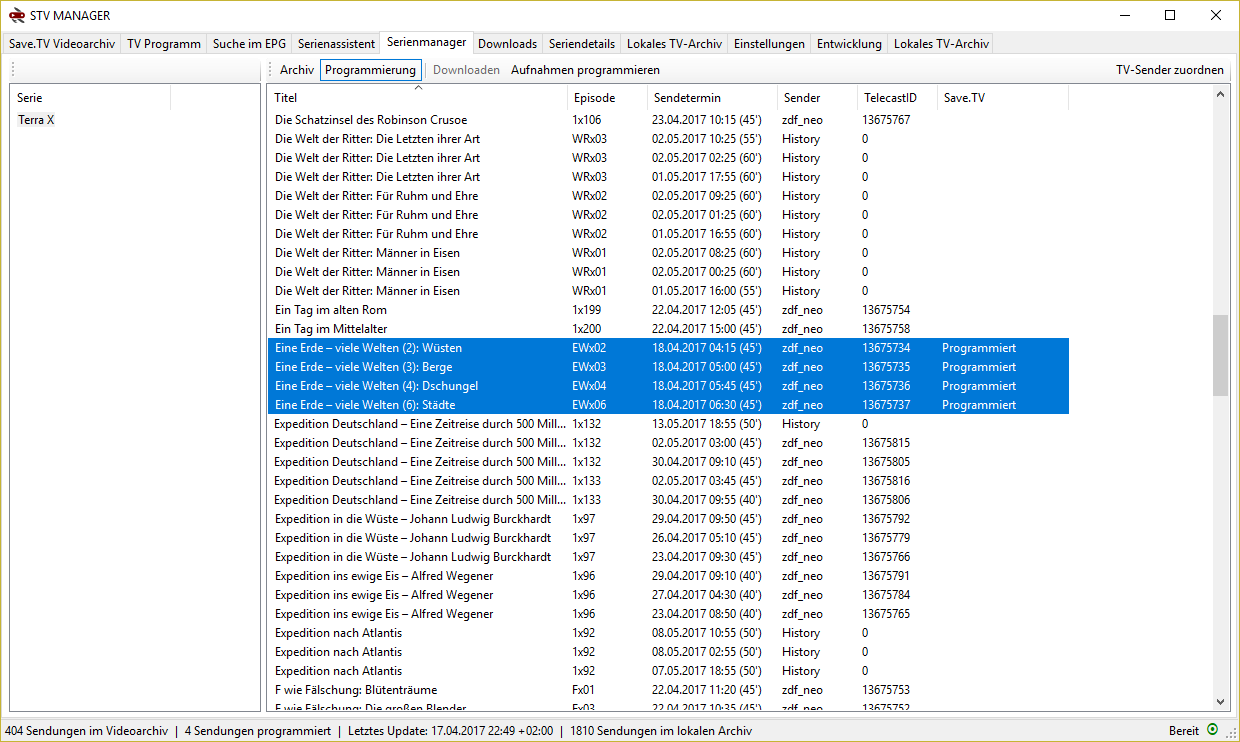
Task: Go to the Suche im EPG tab
Action: (249, 44)
